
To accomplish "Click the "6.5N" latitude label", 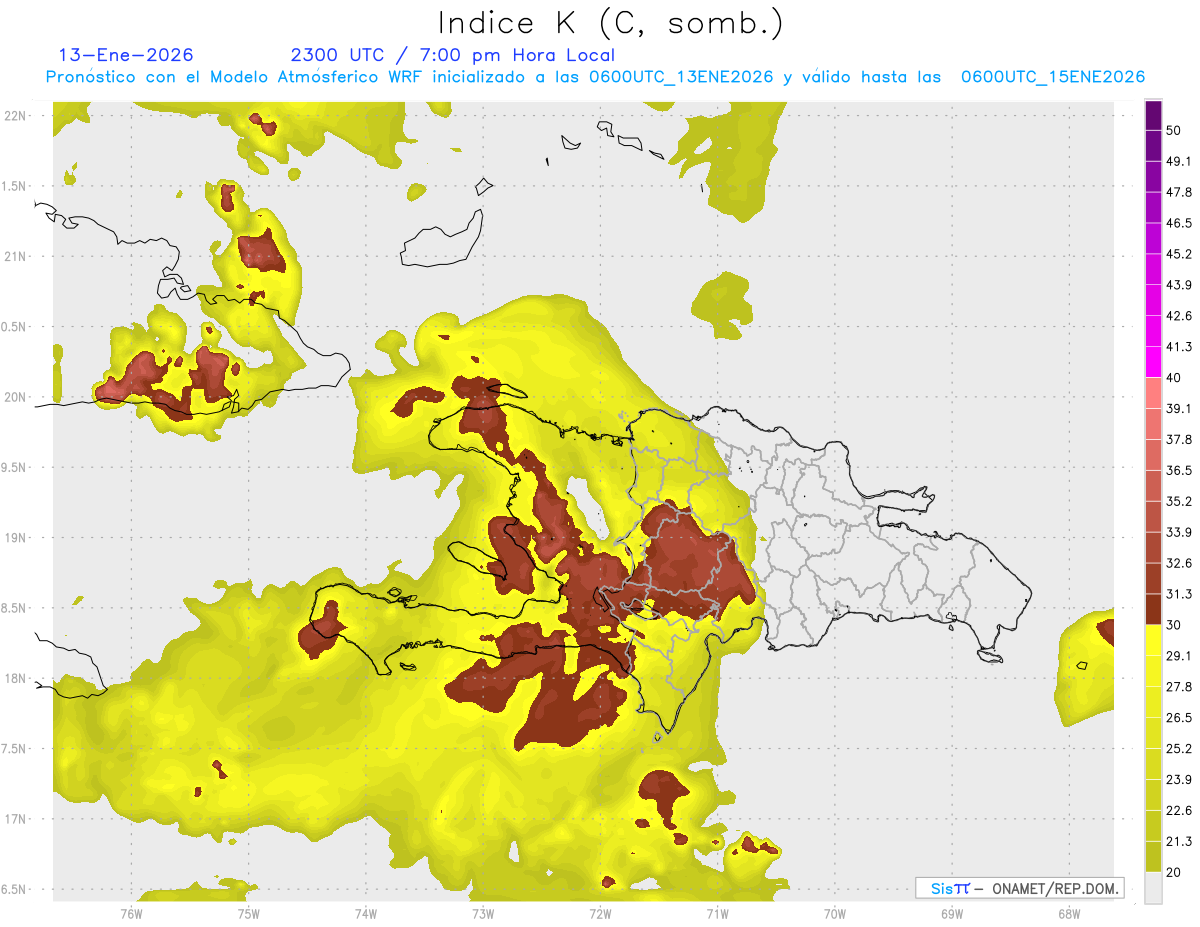I will [15, 889].
